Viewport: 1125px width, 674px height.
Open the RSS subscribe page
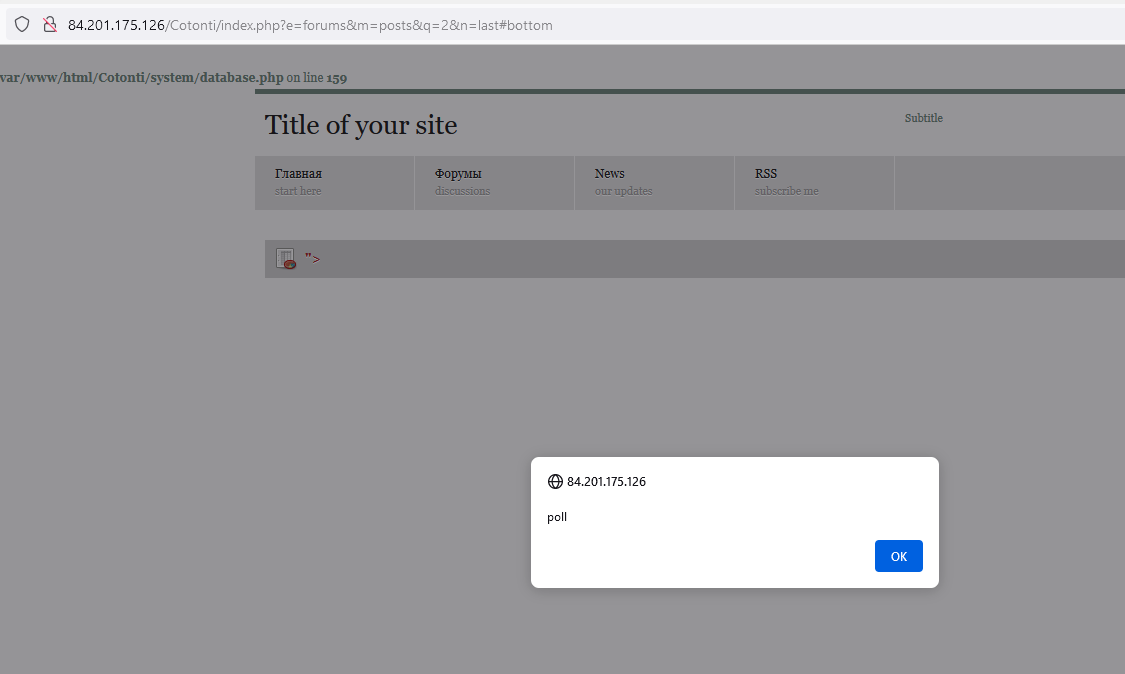[x=766, y=173]
